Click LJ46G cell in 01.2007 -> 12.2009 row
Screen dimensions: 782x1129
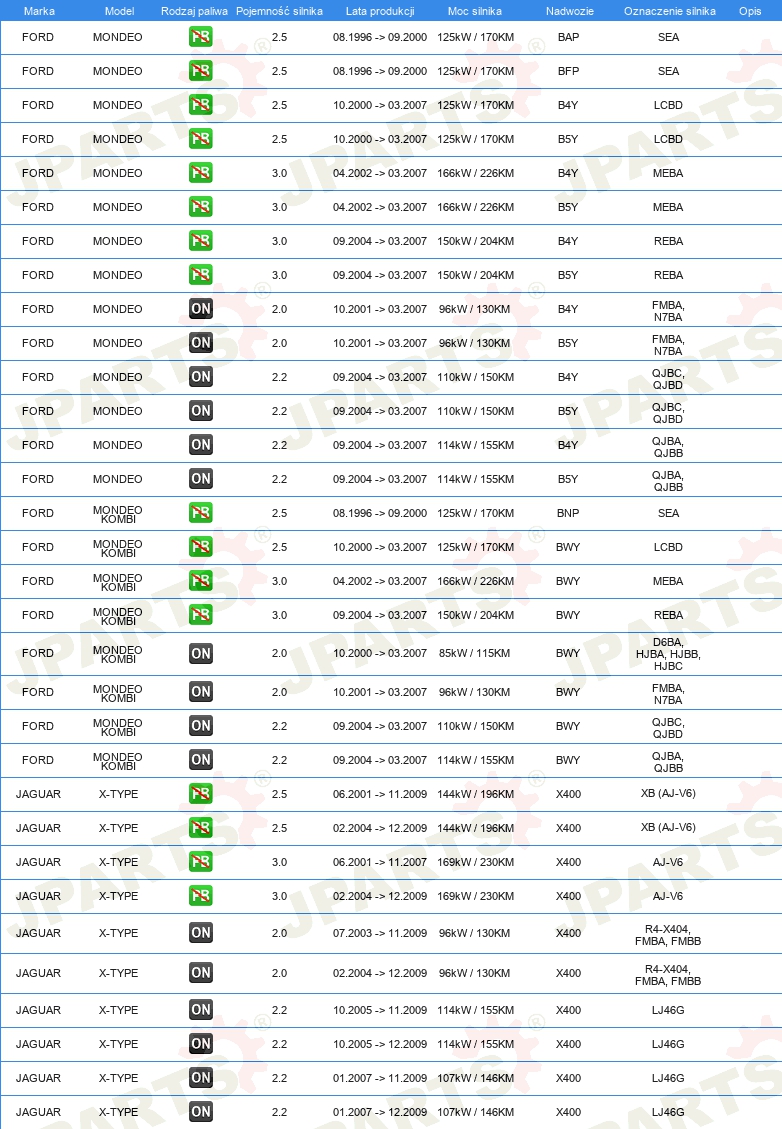coord(668,1112)
